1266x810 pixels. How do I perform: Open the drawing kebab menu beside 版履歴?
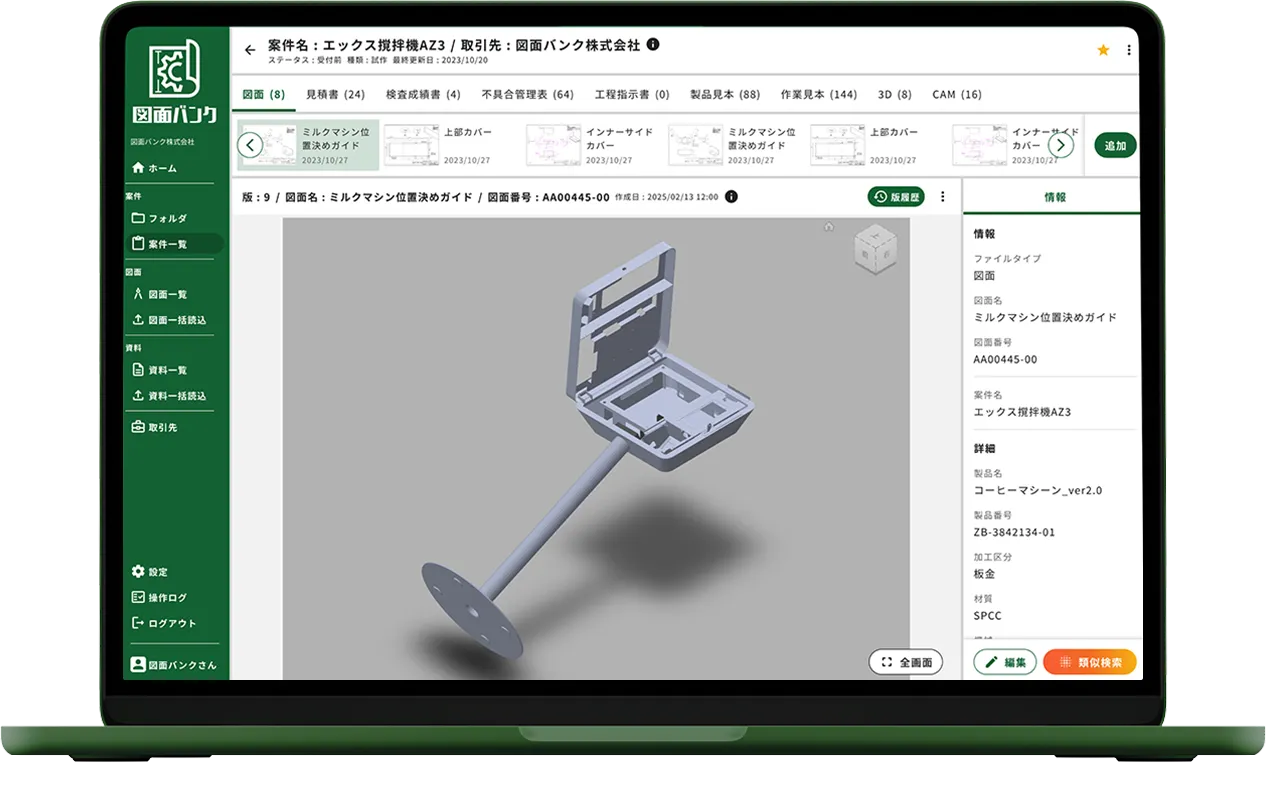pyautogui.click(x=942, y=197)
